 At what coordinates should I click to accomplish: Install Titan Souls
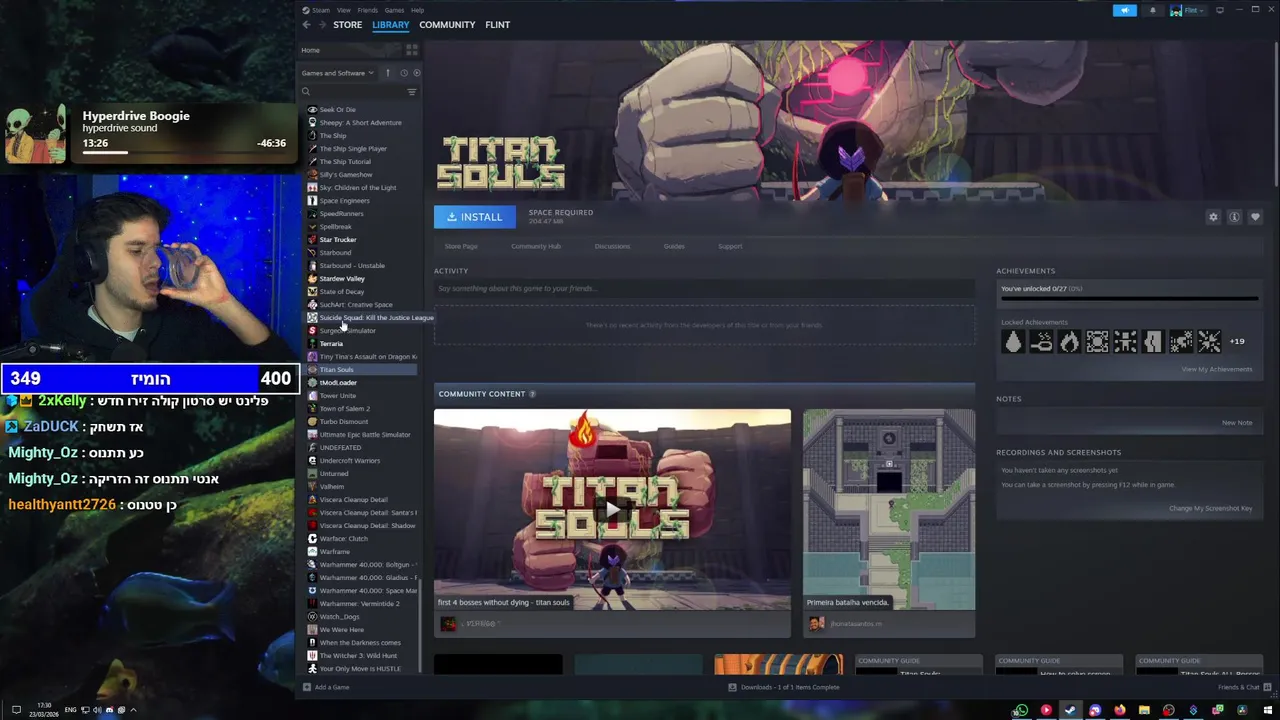pyautogui.click(x=475, y=217)
